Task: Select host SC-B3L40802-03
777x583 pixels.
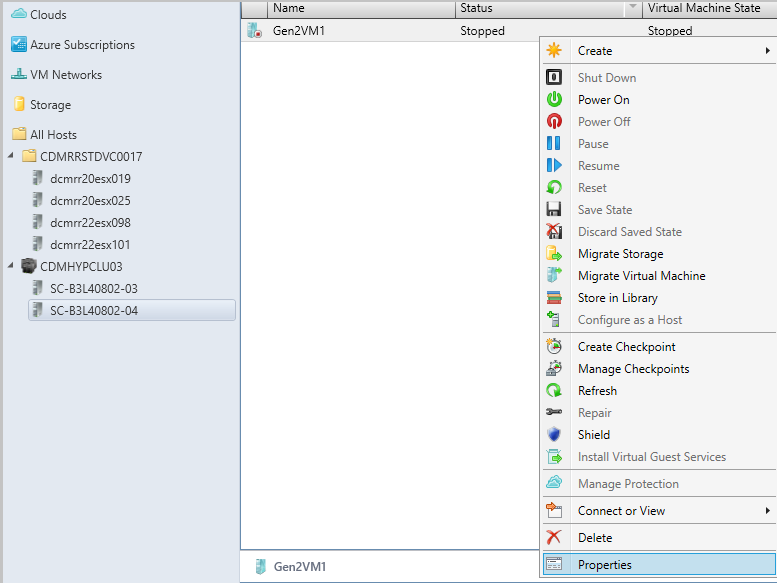Action: click(x=94, y=288)
